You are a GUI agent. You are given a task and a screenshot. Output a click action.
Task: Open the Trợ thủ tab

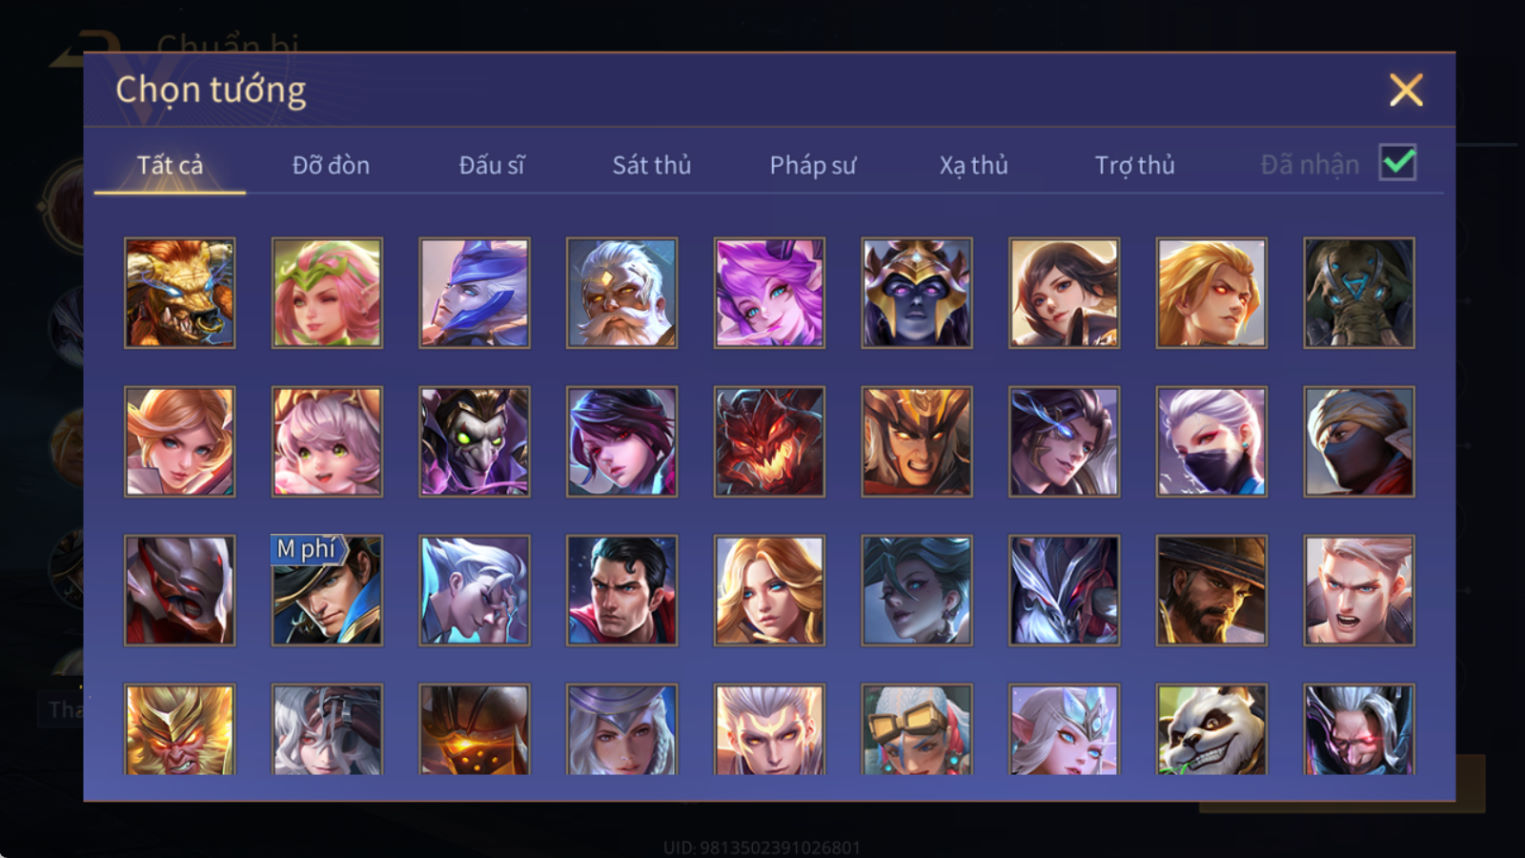(x=1134, y=165)
